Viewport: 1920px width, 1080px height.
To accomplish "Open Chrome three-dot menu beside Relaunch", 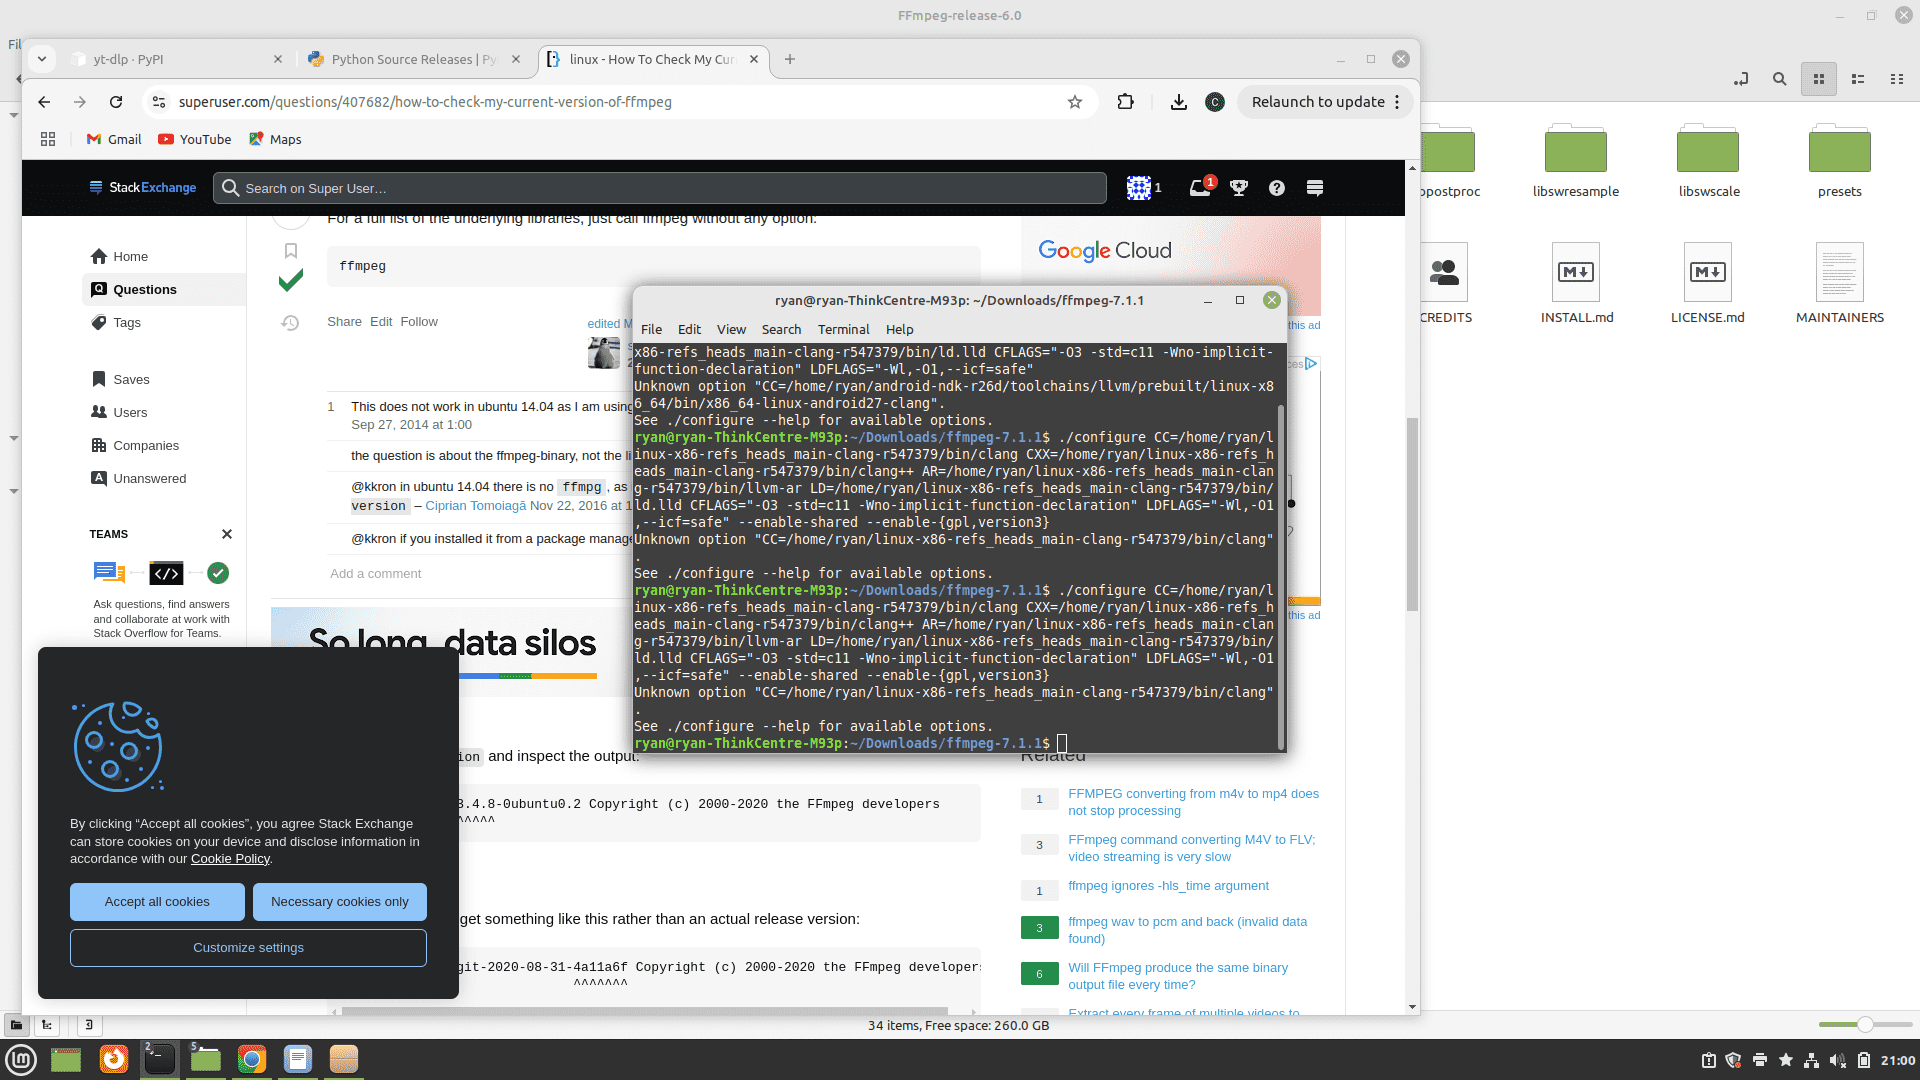I will [x=1398, y=102].
